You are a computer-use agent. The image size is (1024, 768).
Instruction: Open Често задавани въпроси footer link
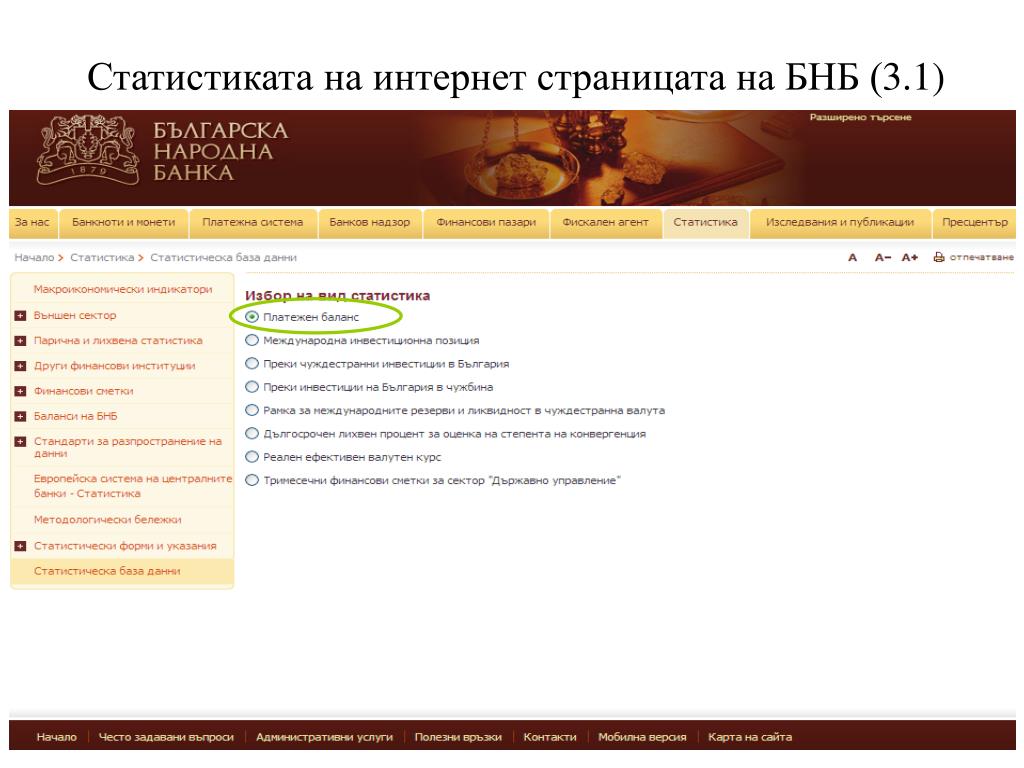pos(166,737)
